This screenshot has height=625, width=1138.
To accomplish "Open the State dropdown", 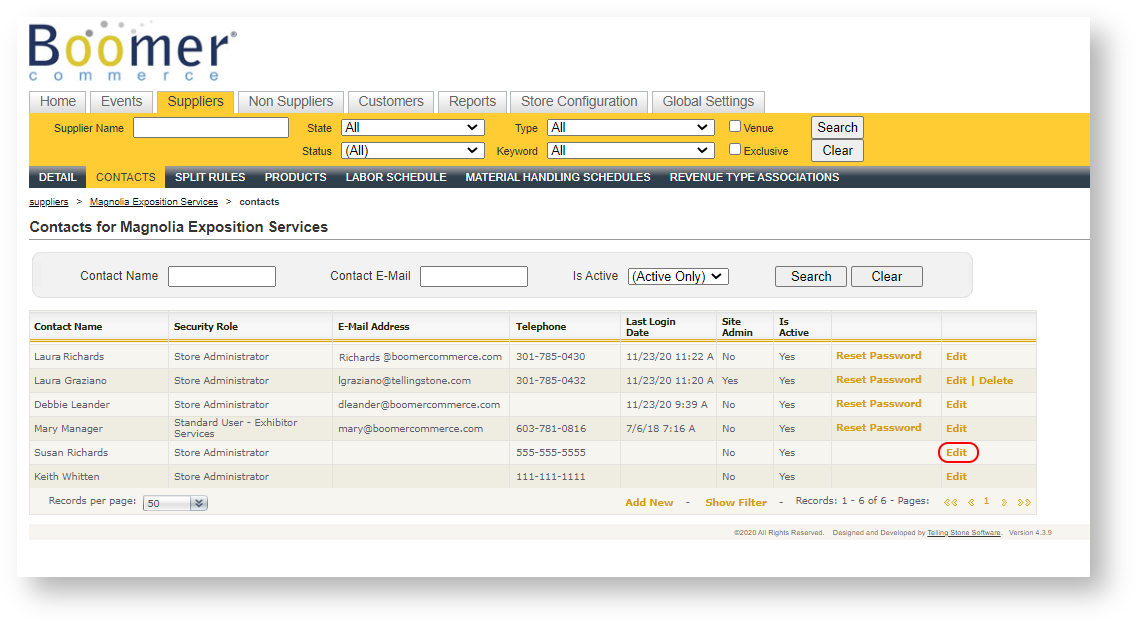I will pos(412,128).
